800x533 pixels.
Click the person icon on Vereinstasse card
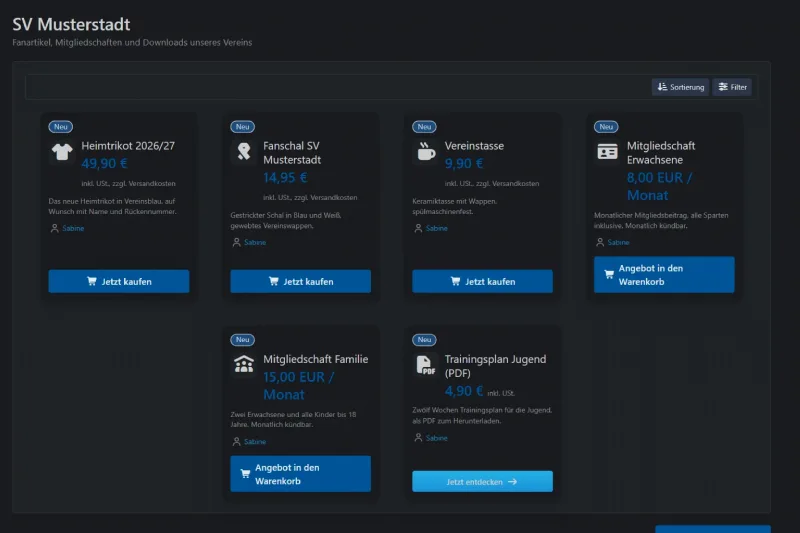point(418,229)
